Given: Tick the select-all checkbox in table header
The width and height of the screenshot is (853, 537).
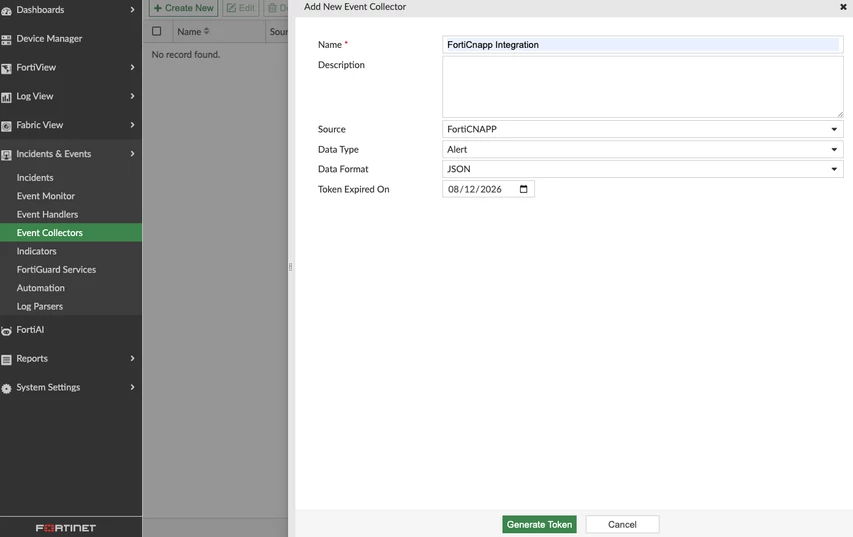Looking at the screenshot, I should (157, 31).
